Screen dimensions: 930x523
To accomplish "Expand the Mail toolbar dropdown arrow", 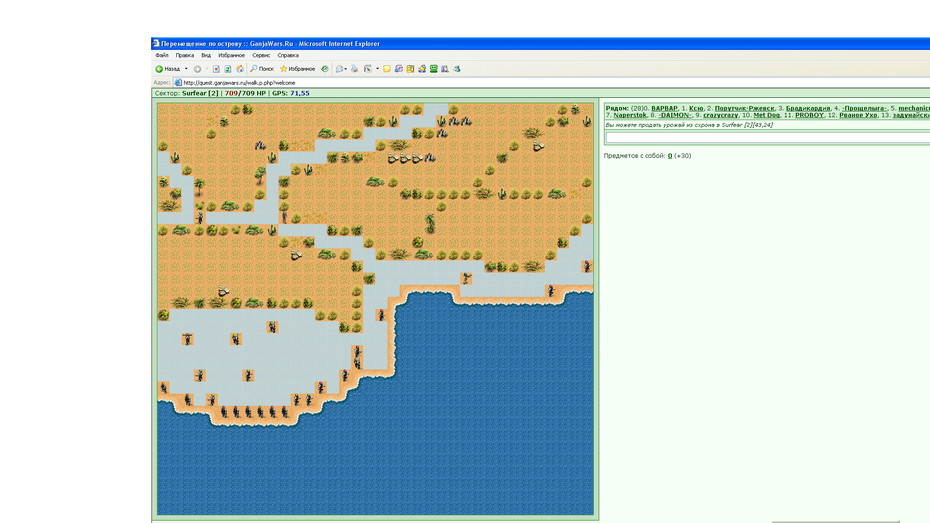I will click(345, 69).
